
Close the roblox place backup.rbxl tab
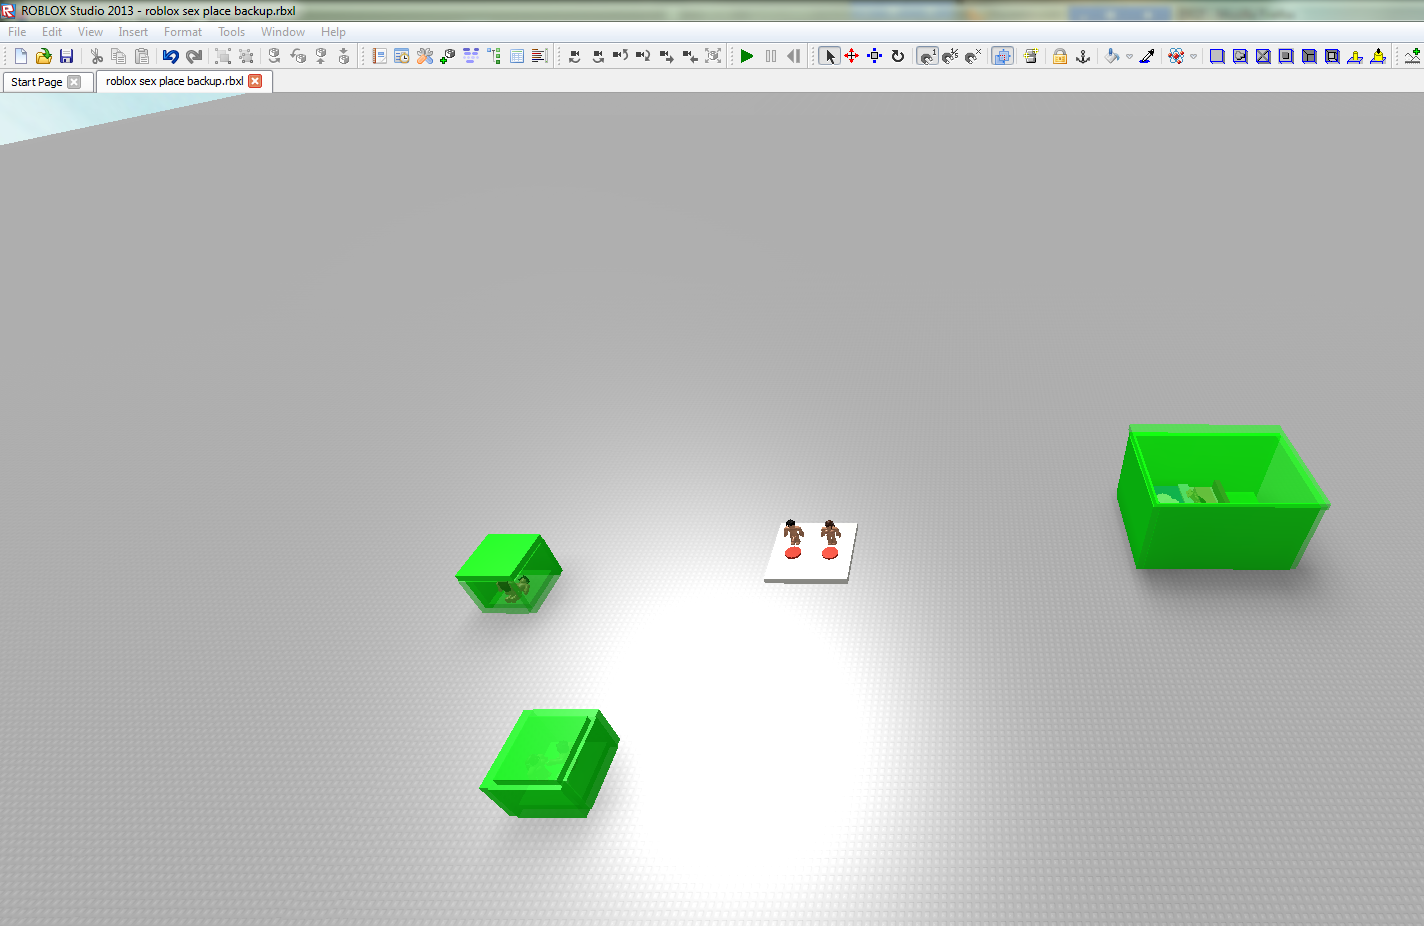tap(255, 81)
